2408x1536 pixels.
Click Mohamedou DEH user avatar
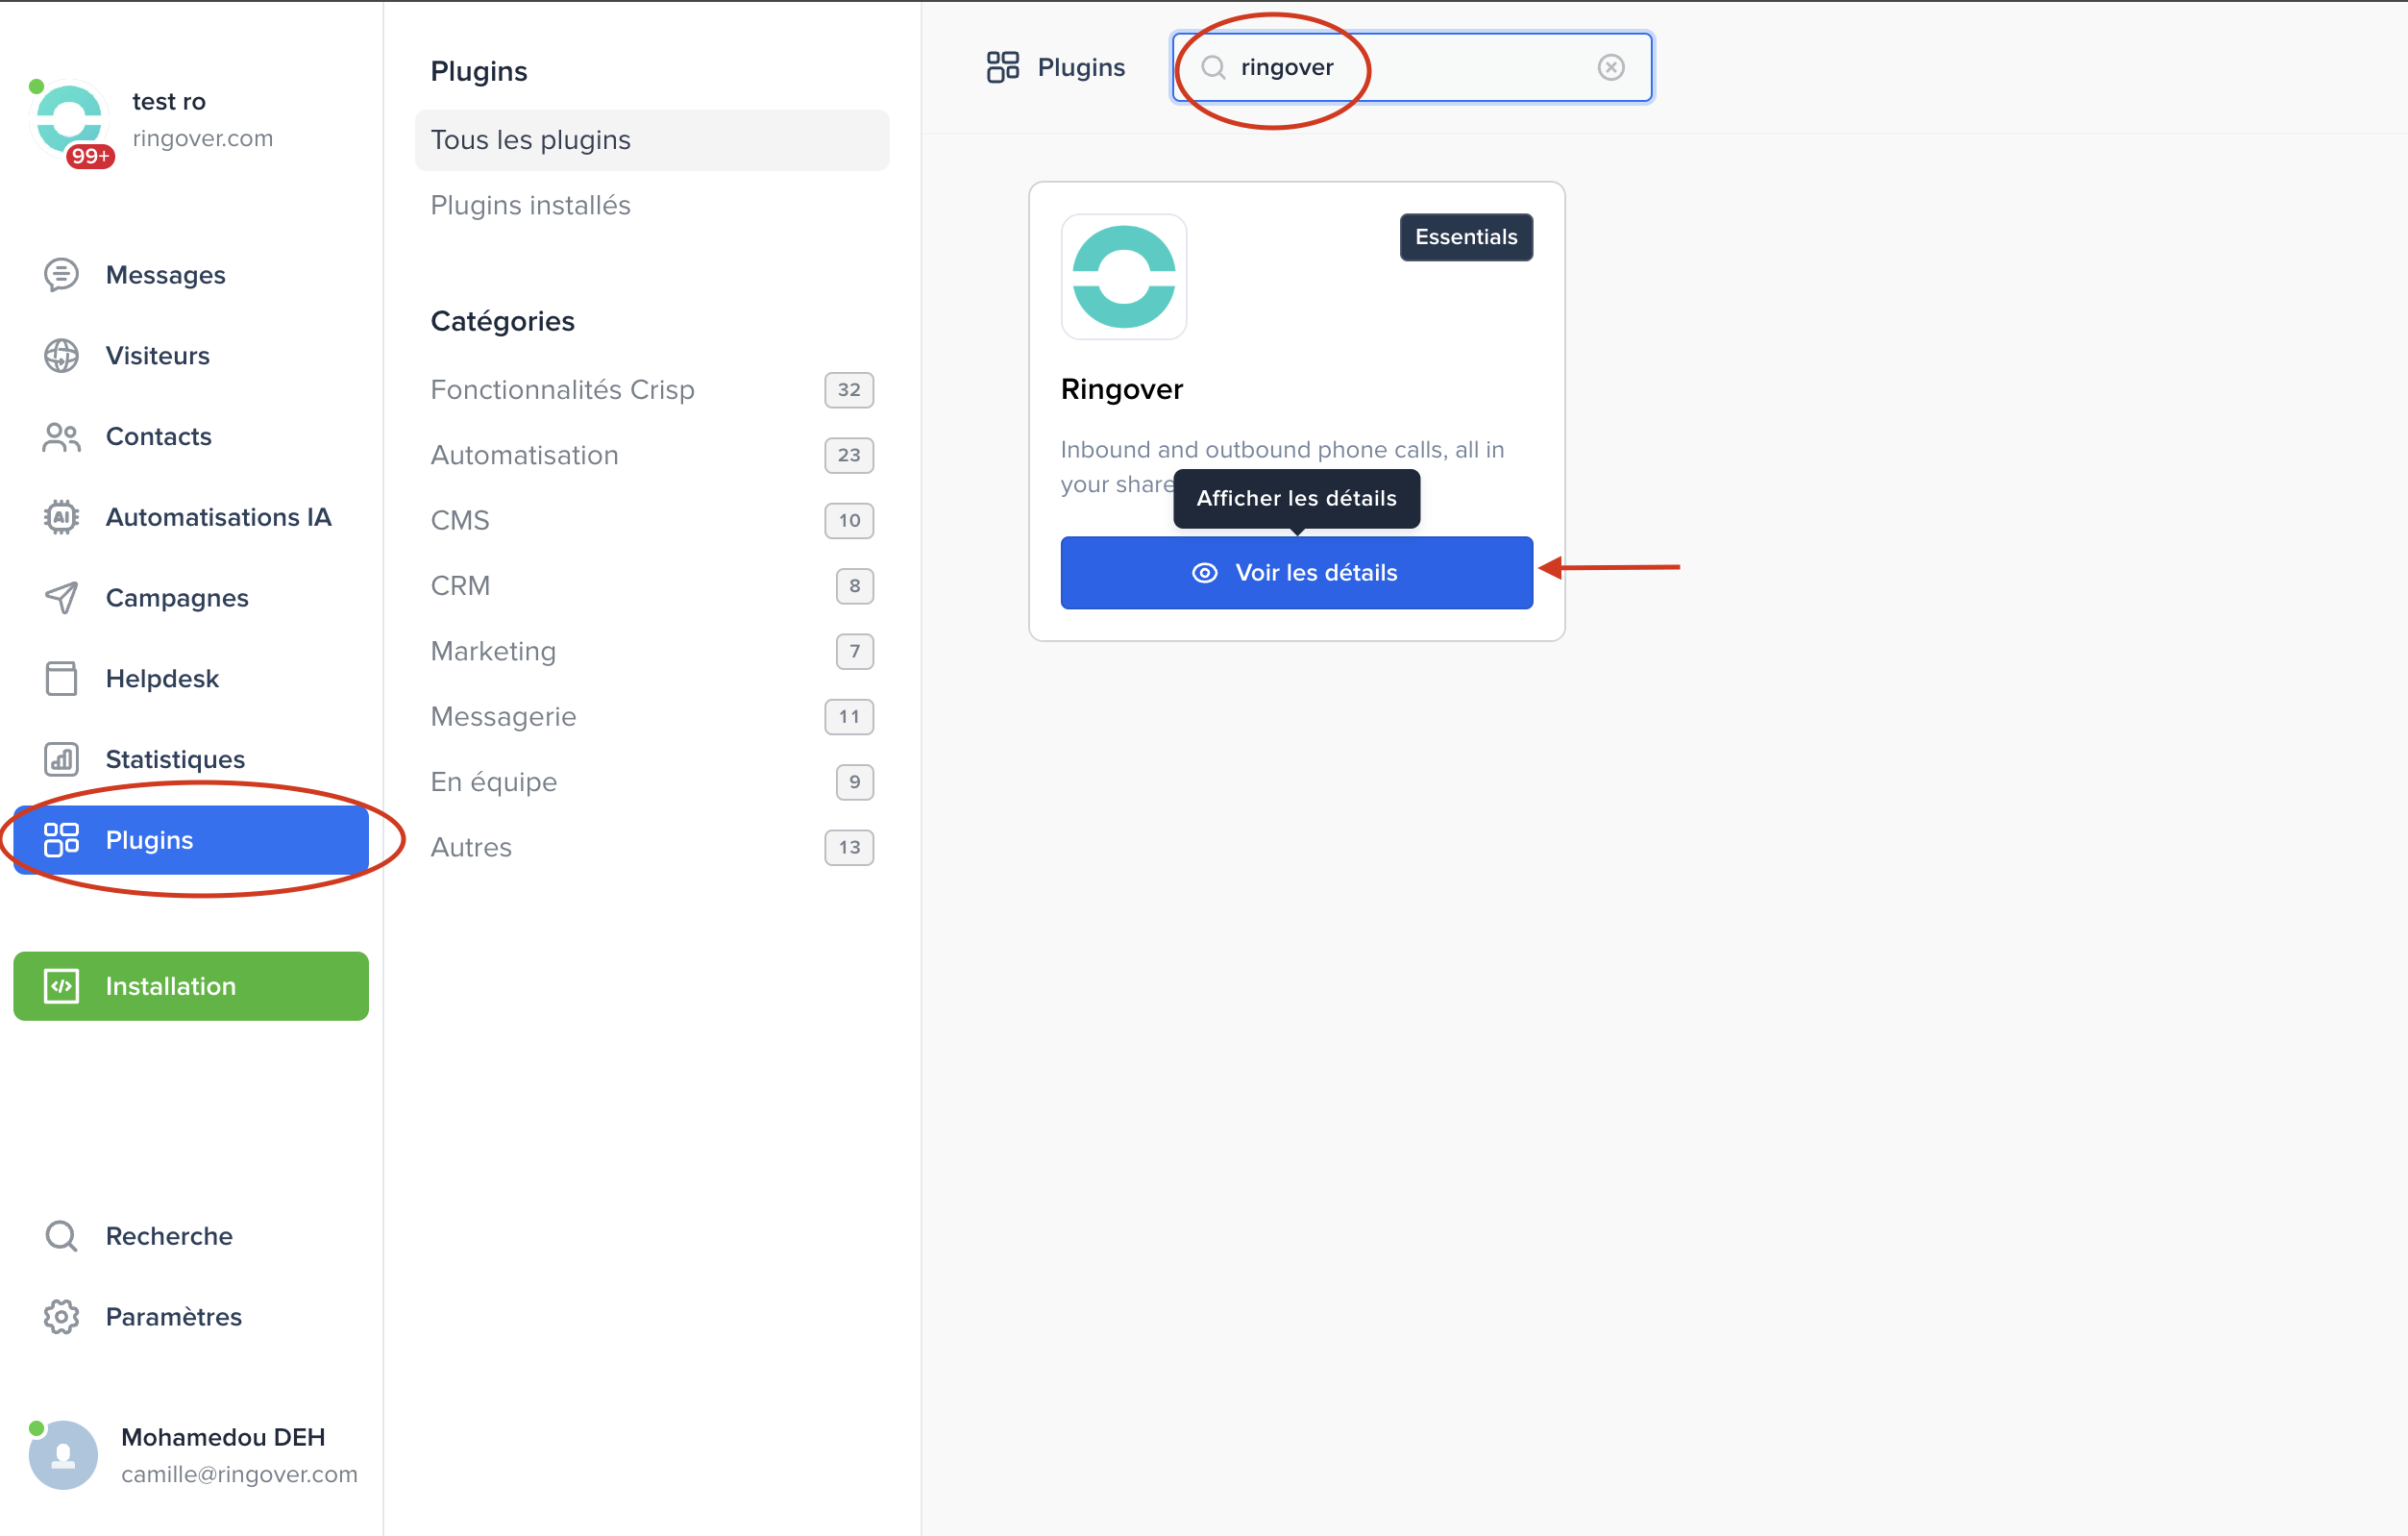tap(63, 1455)
